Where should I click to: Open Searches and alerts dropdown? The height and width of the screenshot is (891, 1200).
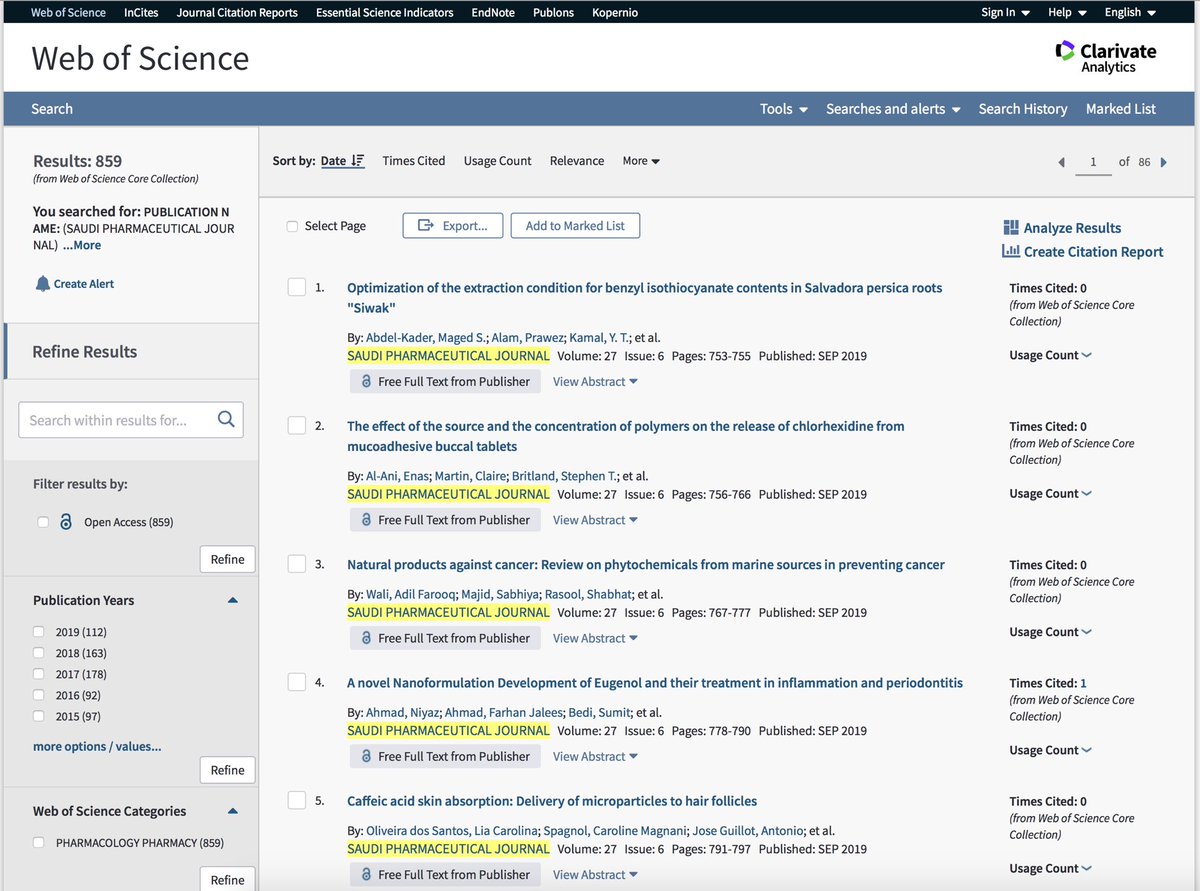(x=893, y=109)
